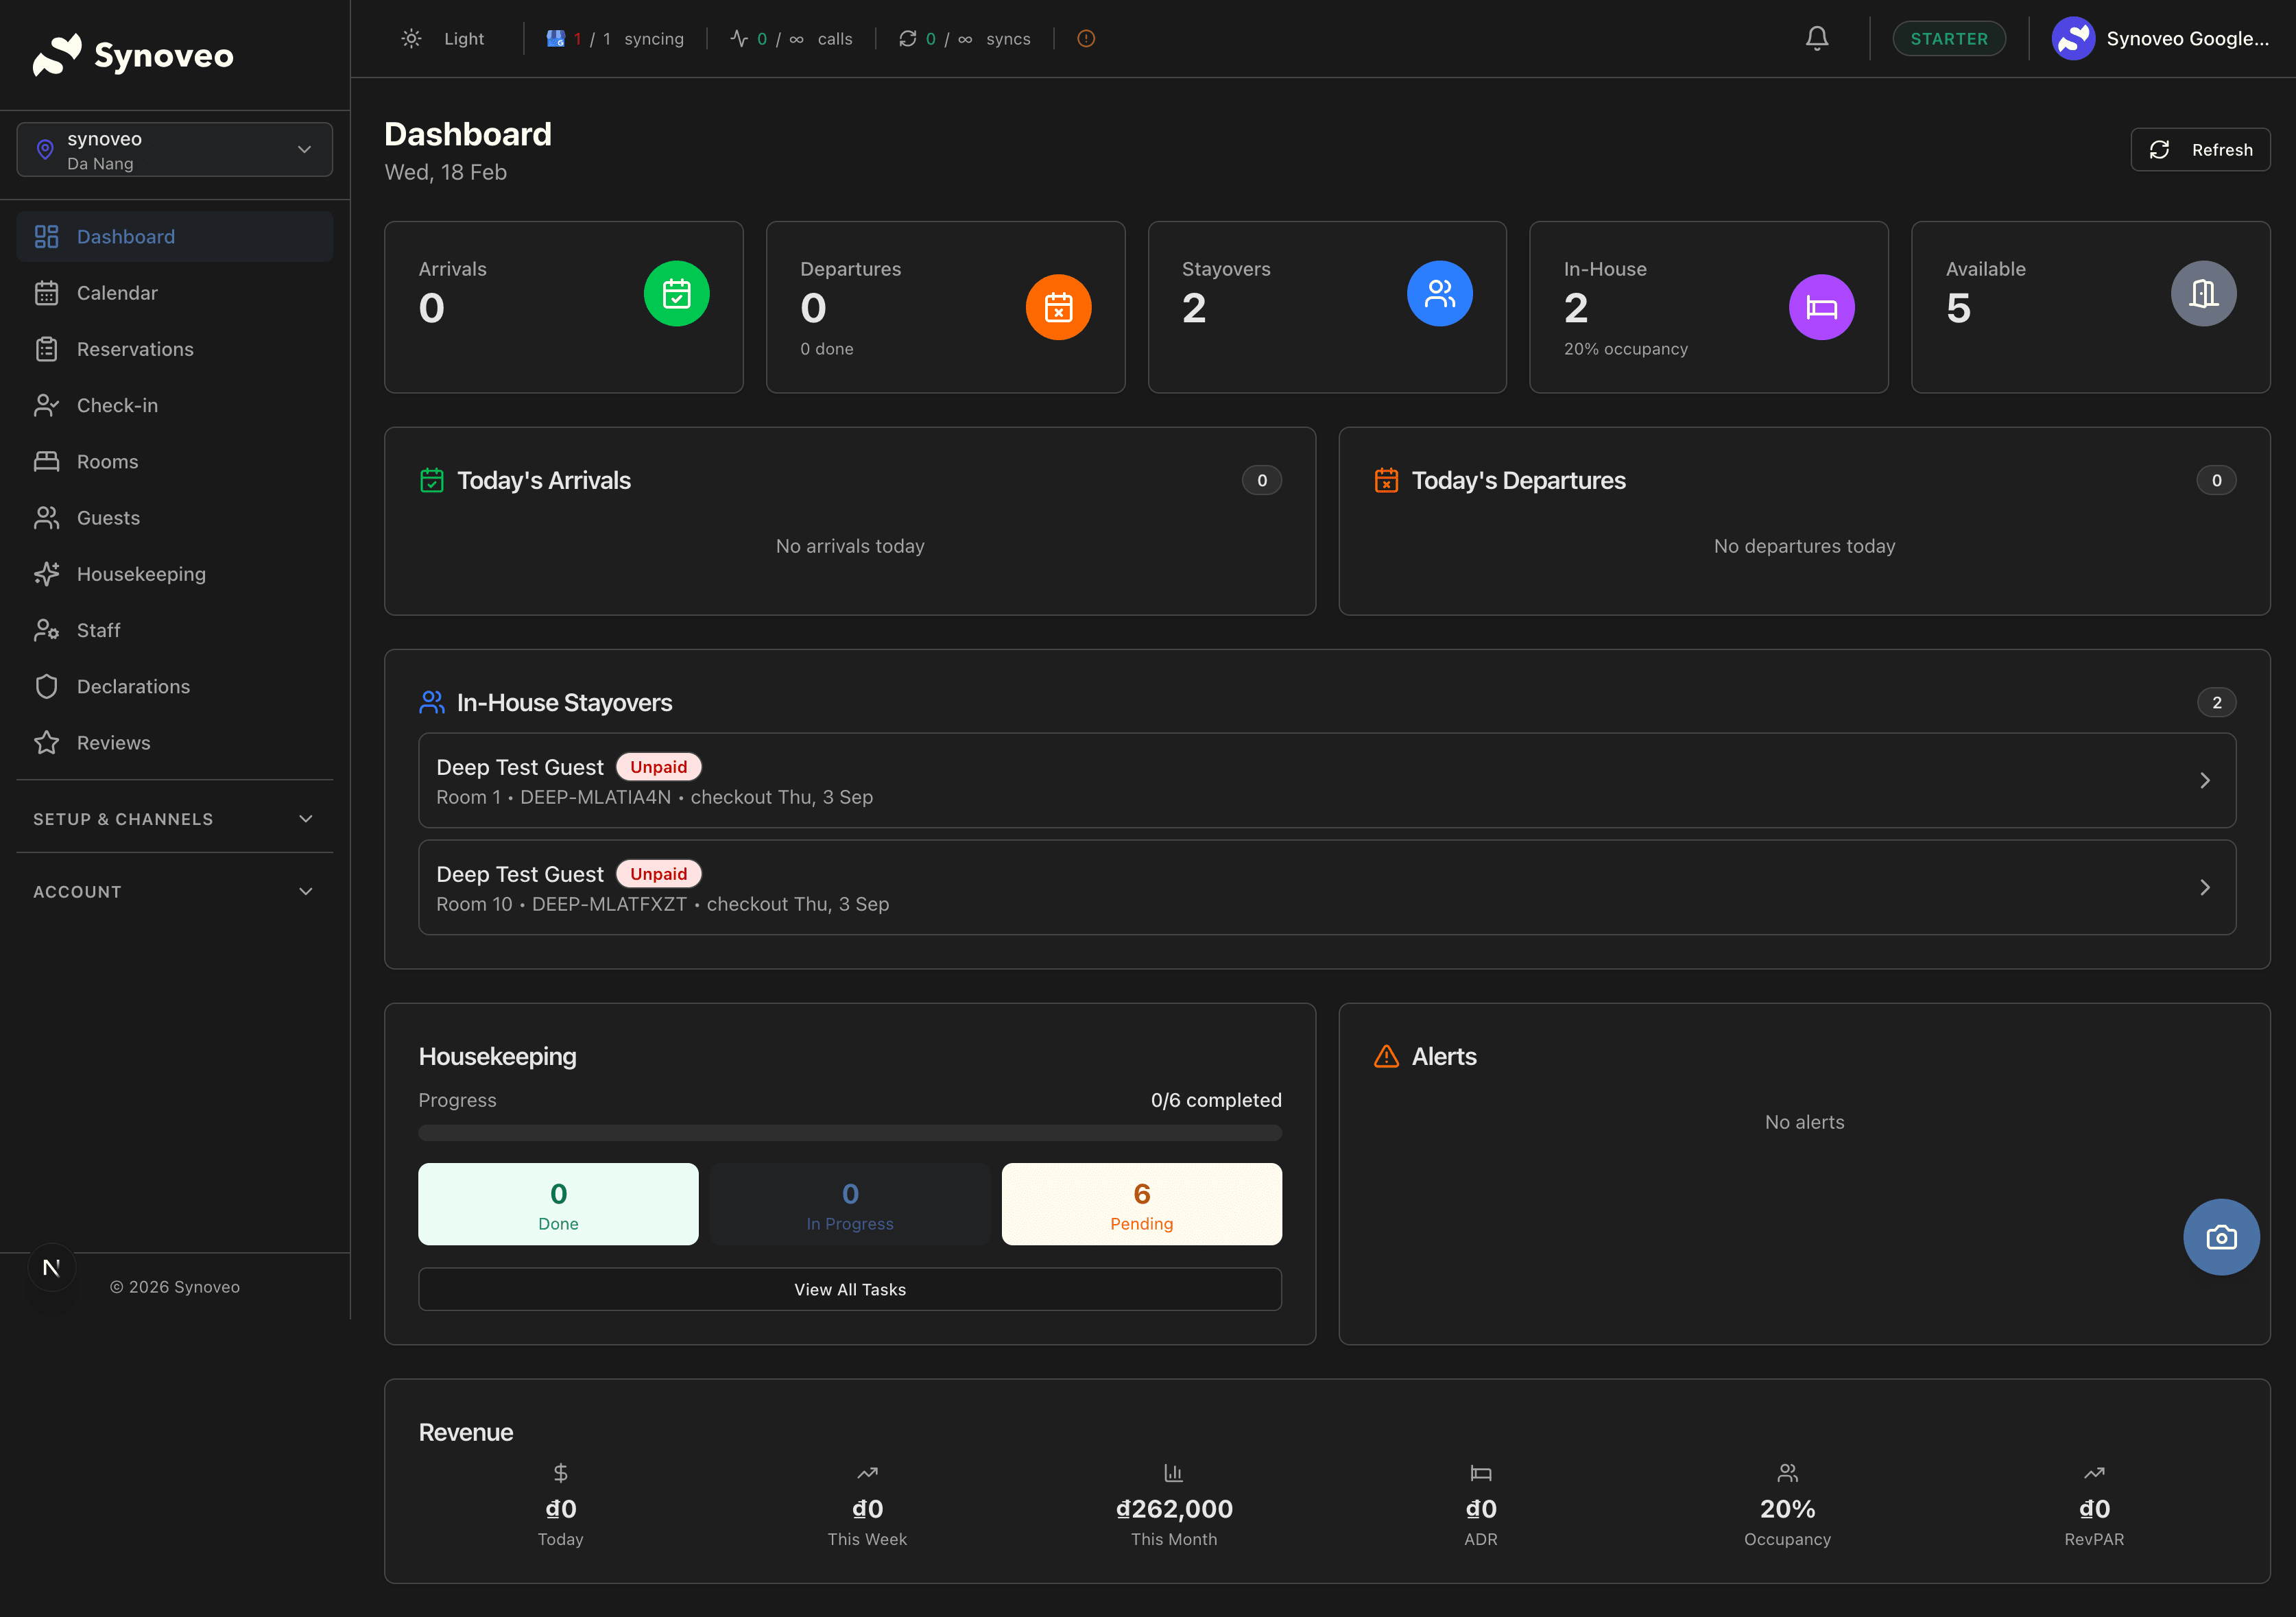Open the Calendar section in sidebar

tap(117, 292)
